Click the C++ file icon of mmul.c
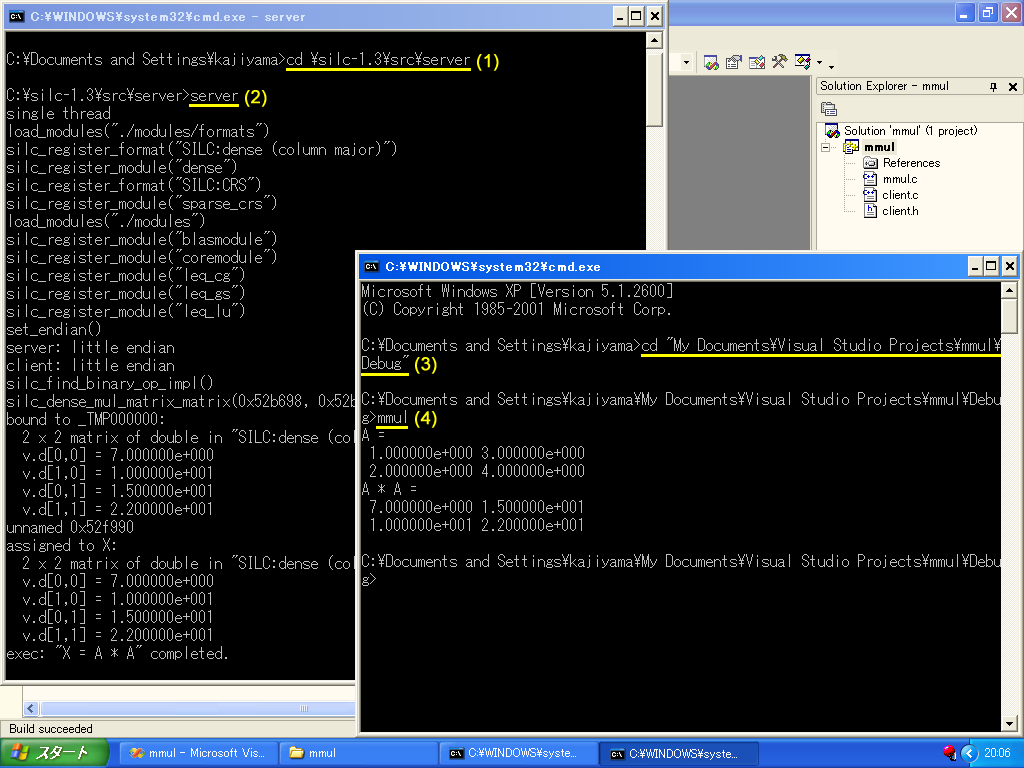Screen dimensions: 1024x768 (x=870, y=178)
